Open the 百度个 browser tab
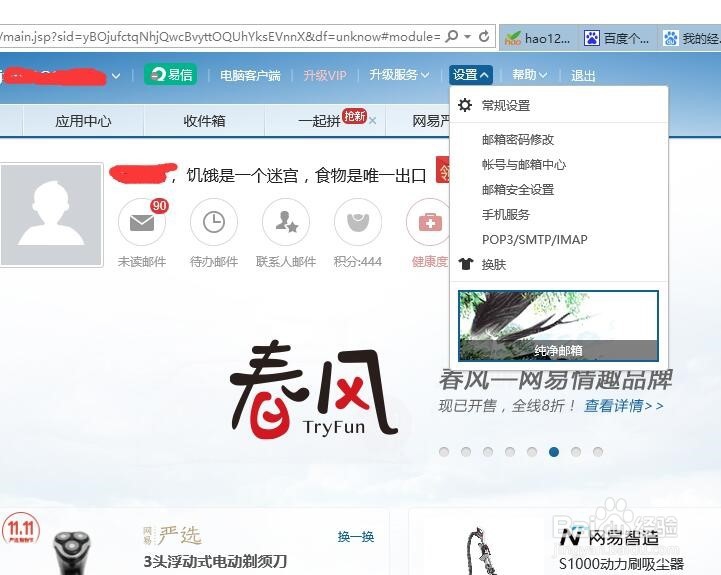721x575 pixels. click(x=617, y=38)
